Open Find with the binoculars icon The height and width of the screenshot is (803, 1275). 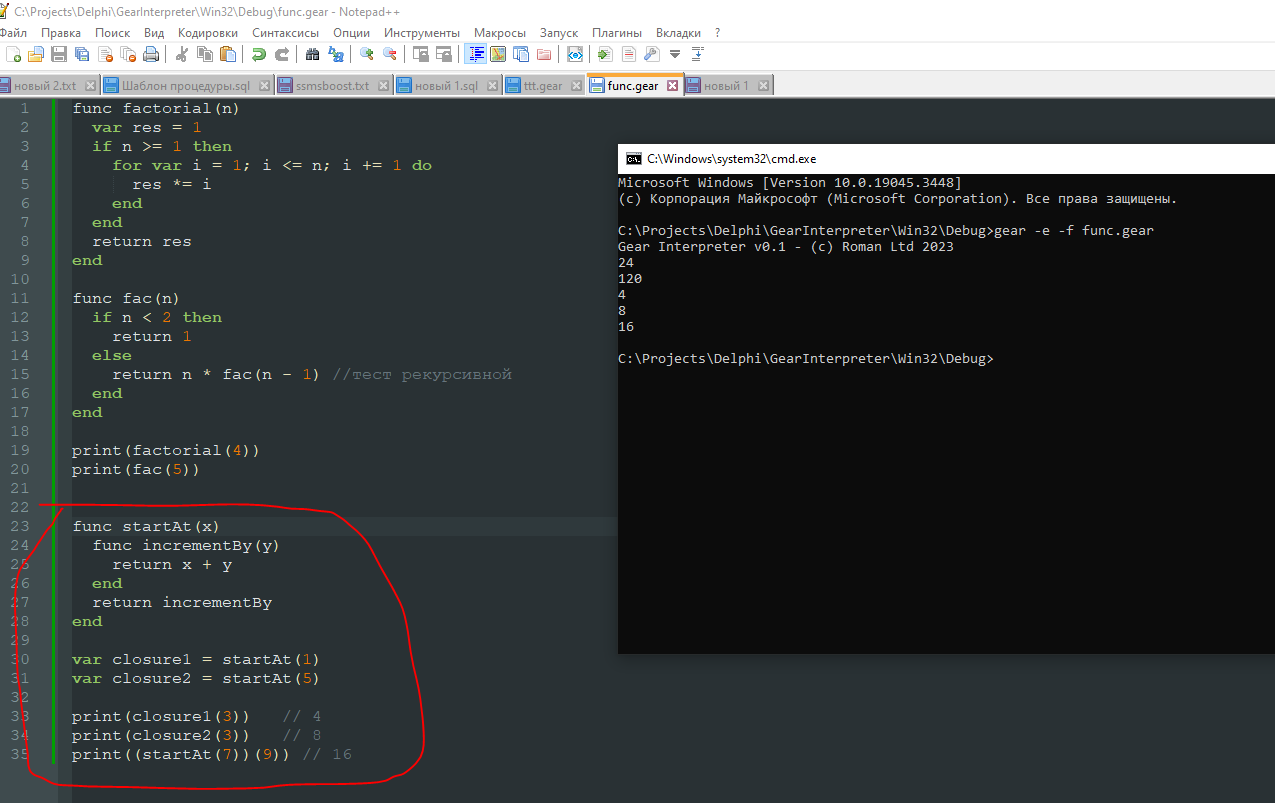(313, 55)
